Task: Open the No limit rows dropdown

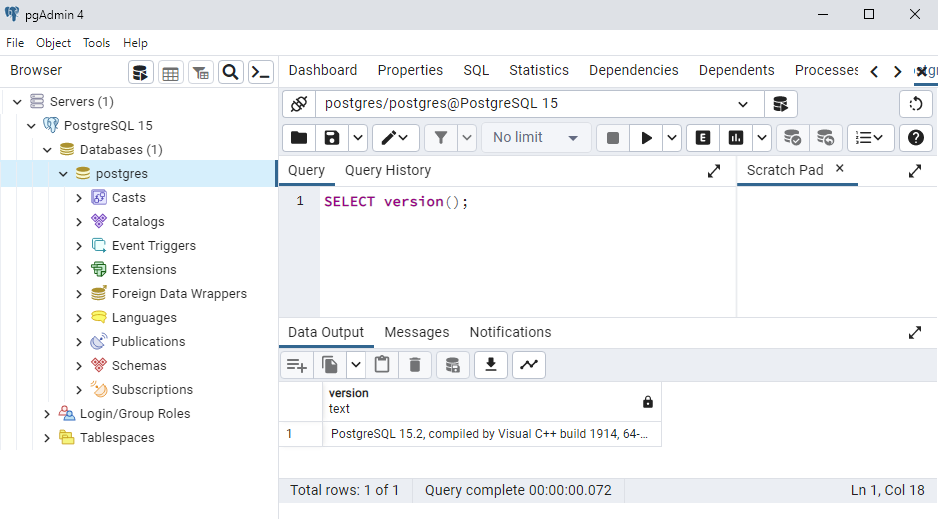Action: [x=535, y=138]
